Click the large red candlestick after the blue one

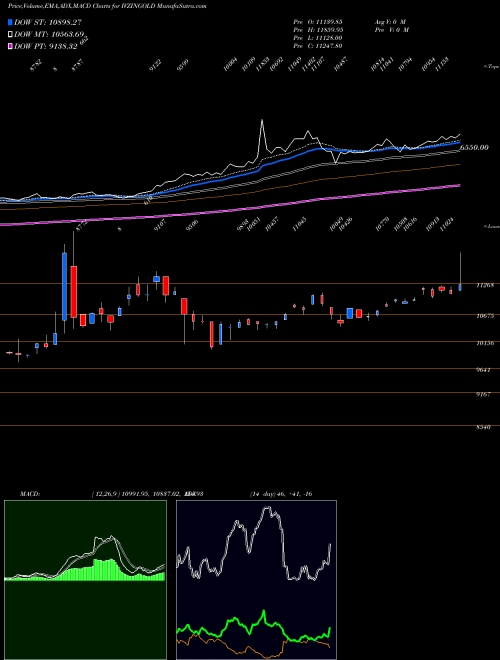coord(74,292)
